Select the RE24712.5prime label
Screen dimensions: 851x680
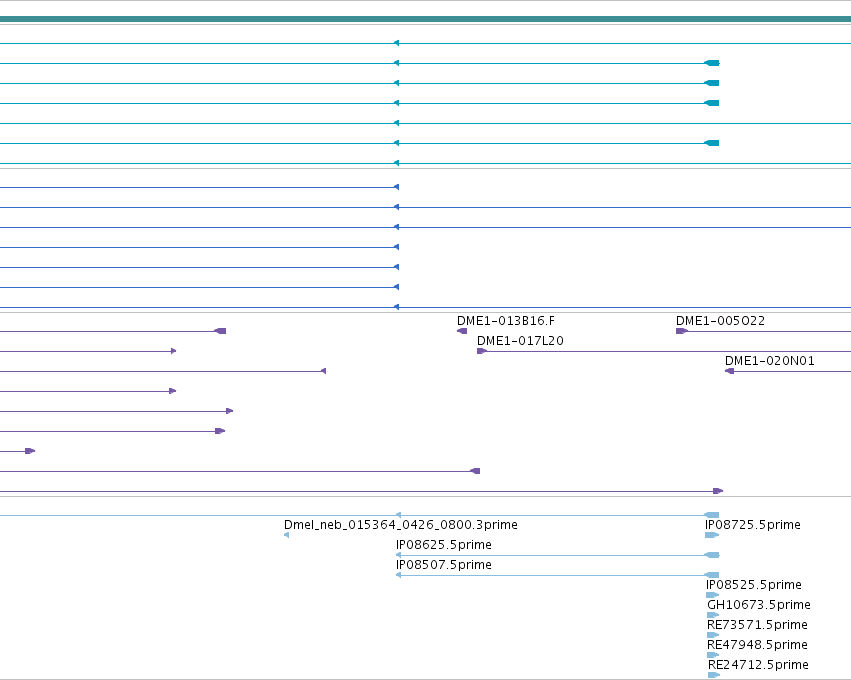click(758, 665)
